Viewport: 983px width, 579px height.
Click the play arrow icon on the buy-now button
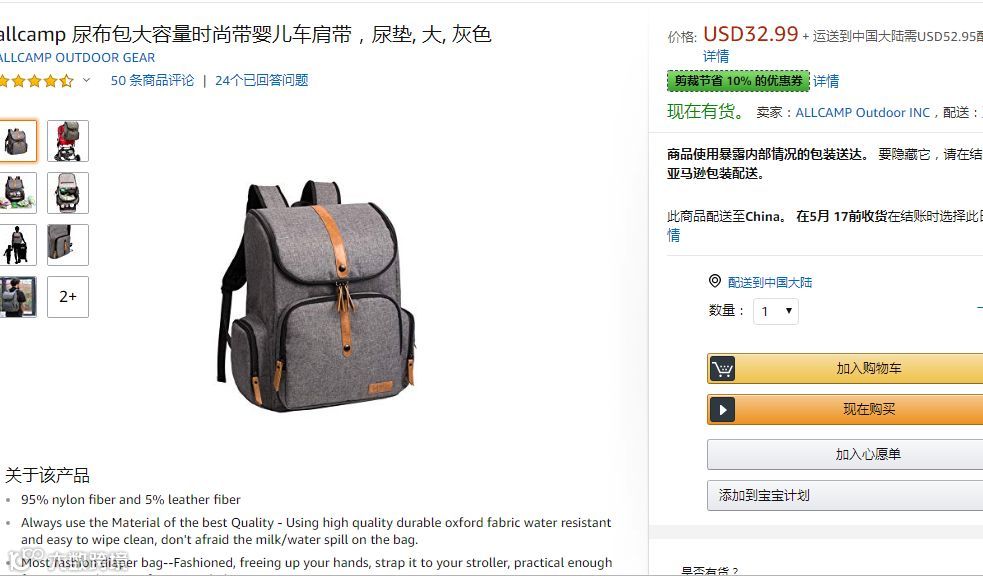722,410
